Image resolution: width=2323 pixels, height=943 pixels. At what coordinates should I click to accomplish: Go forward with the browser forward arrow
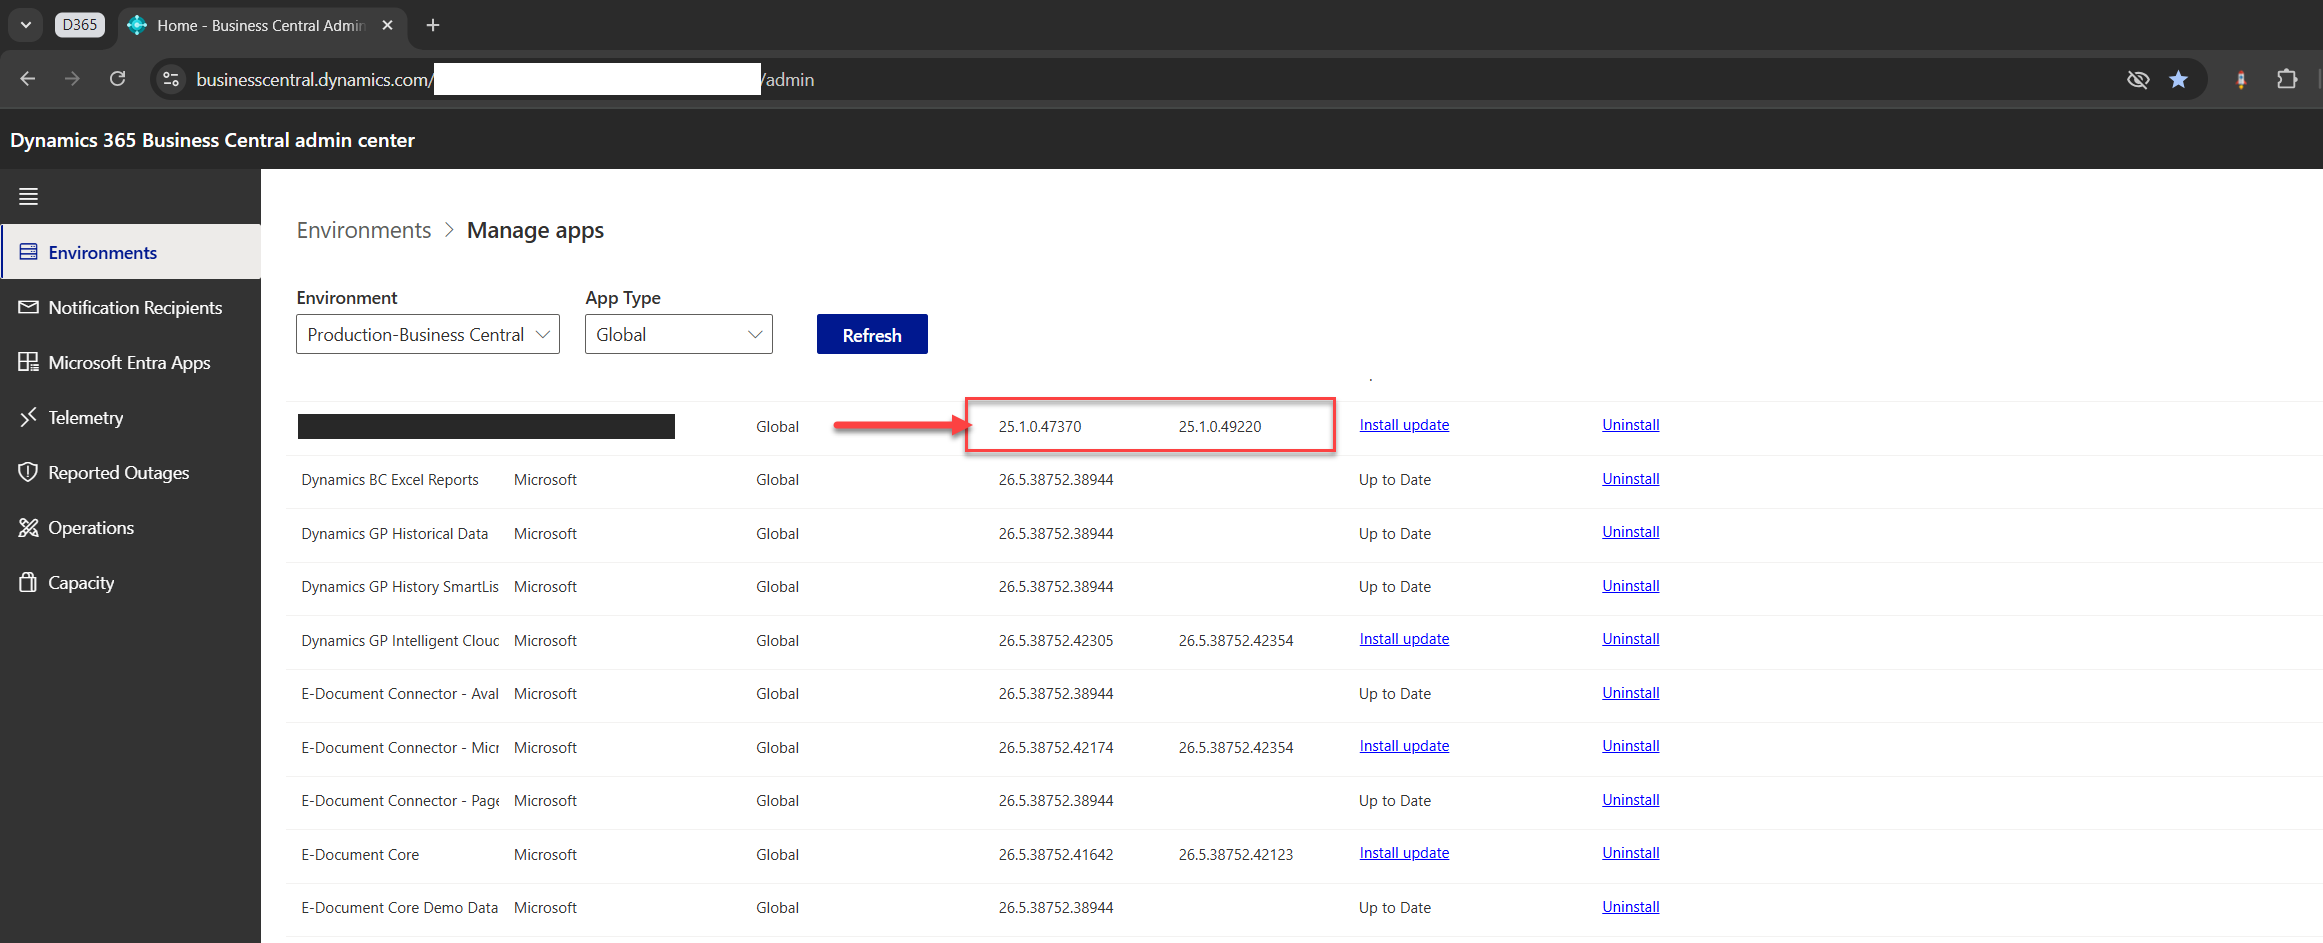(x=72, y=79)
